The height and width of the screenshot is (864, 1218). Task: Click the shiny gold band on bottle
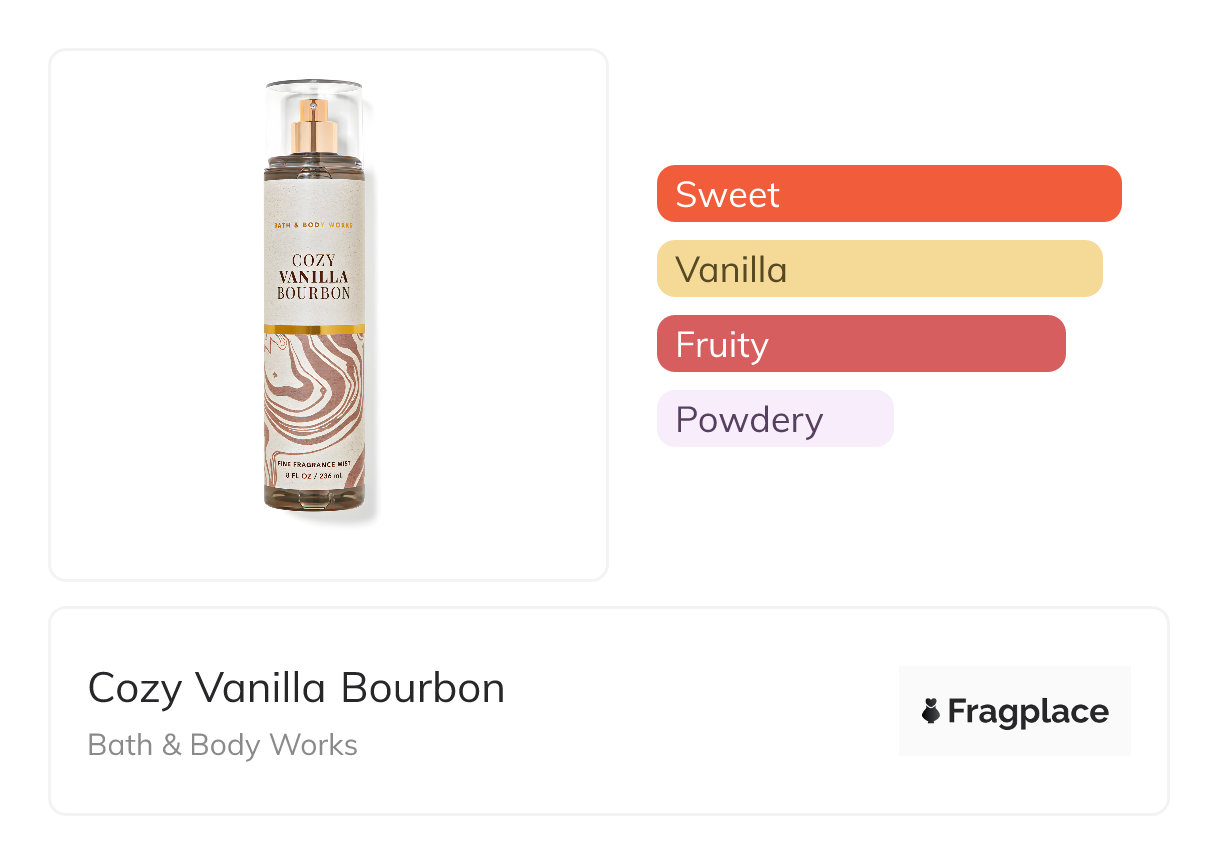tap(314, 328)
